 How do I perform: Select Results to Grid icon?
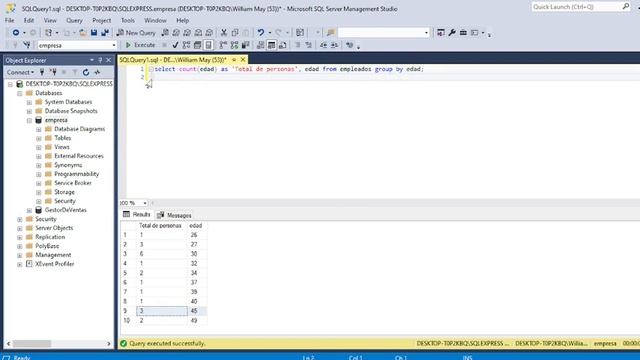[271, 45]
